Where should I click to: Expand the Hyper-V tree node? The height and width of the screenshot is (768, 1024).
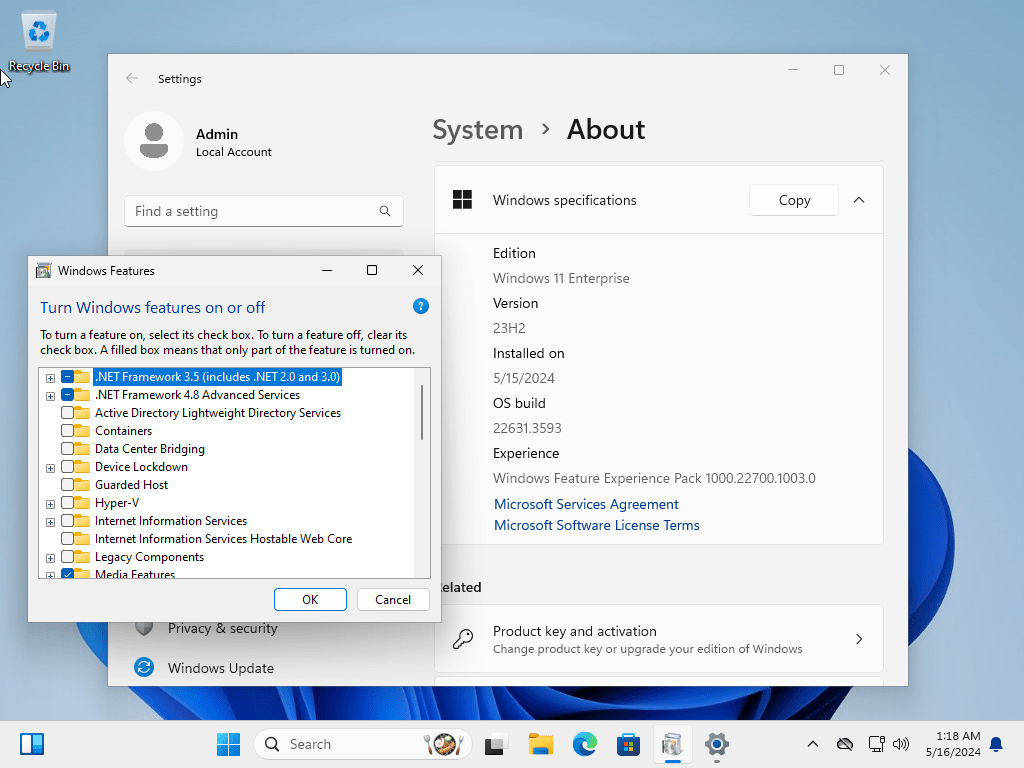(x=50, y=503)
